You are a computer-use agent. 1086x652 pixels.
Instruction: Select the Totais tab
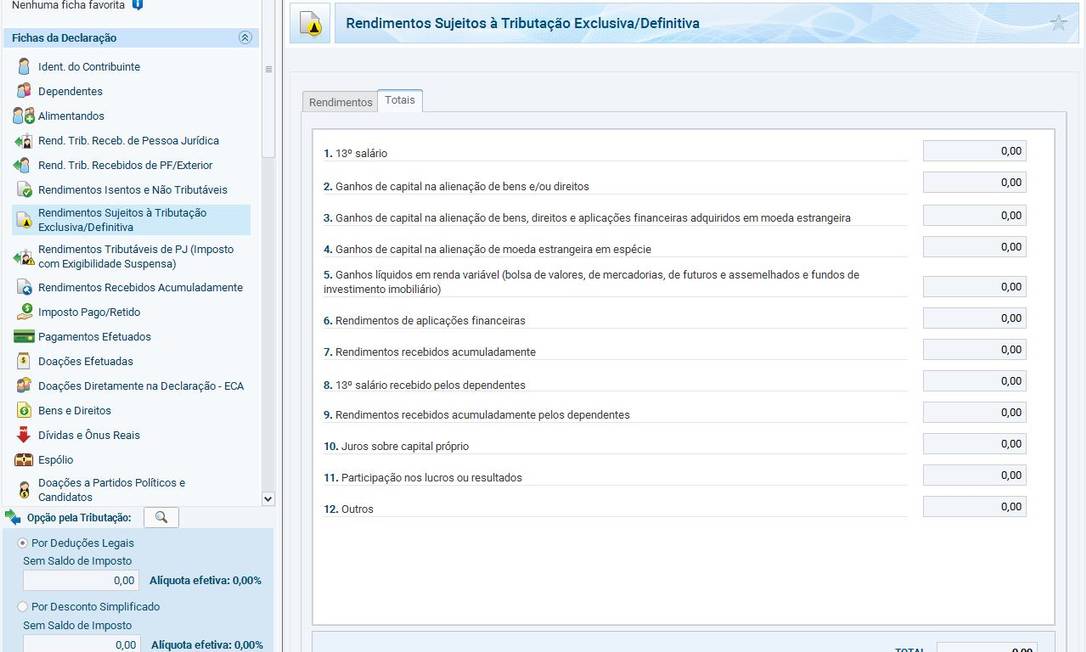click(400, 100)
